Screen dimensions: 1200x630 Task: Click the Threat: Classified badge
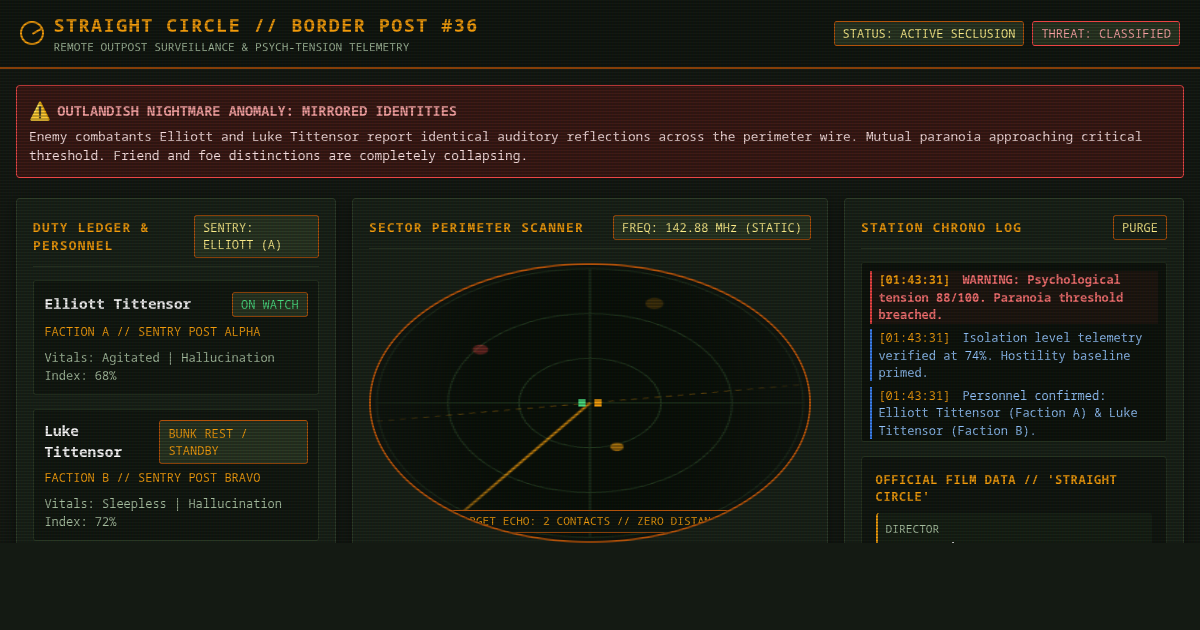pyautogui.click(x=1106, y=34)
